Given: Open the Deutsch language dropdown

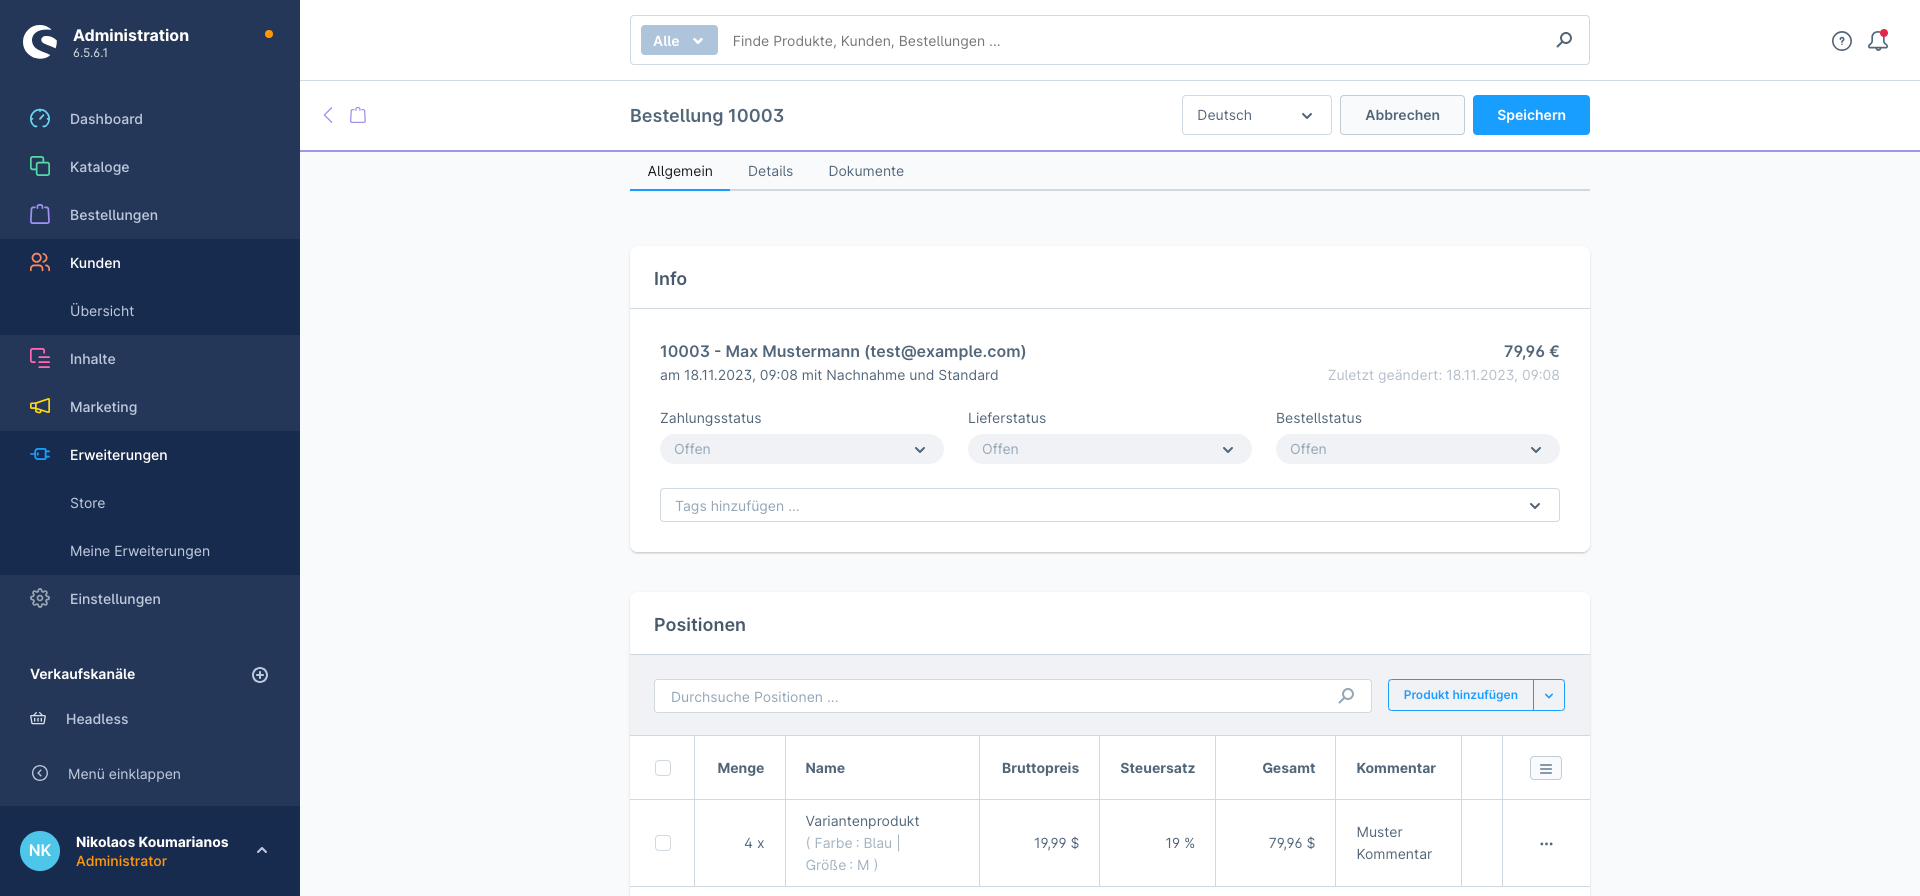Looking at the screenshot, I should pyautogui.click(x=1256, y=115).
